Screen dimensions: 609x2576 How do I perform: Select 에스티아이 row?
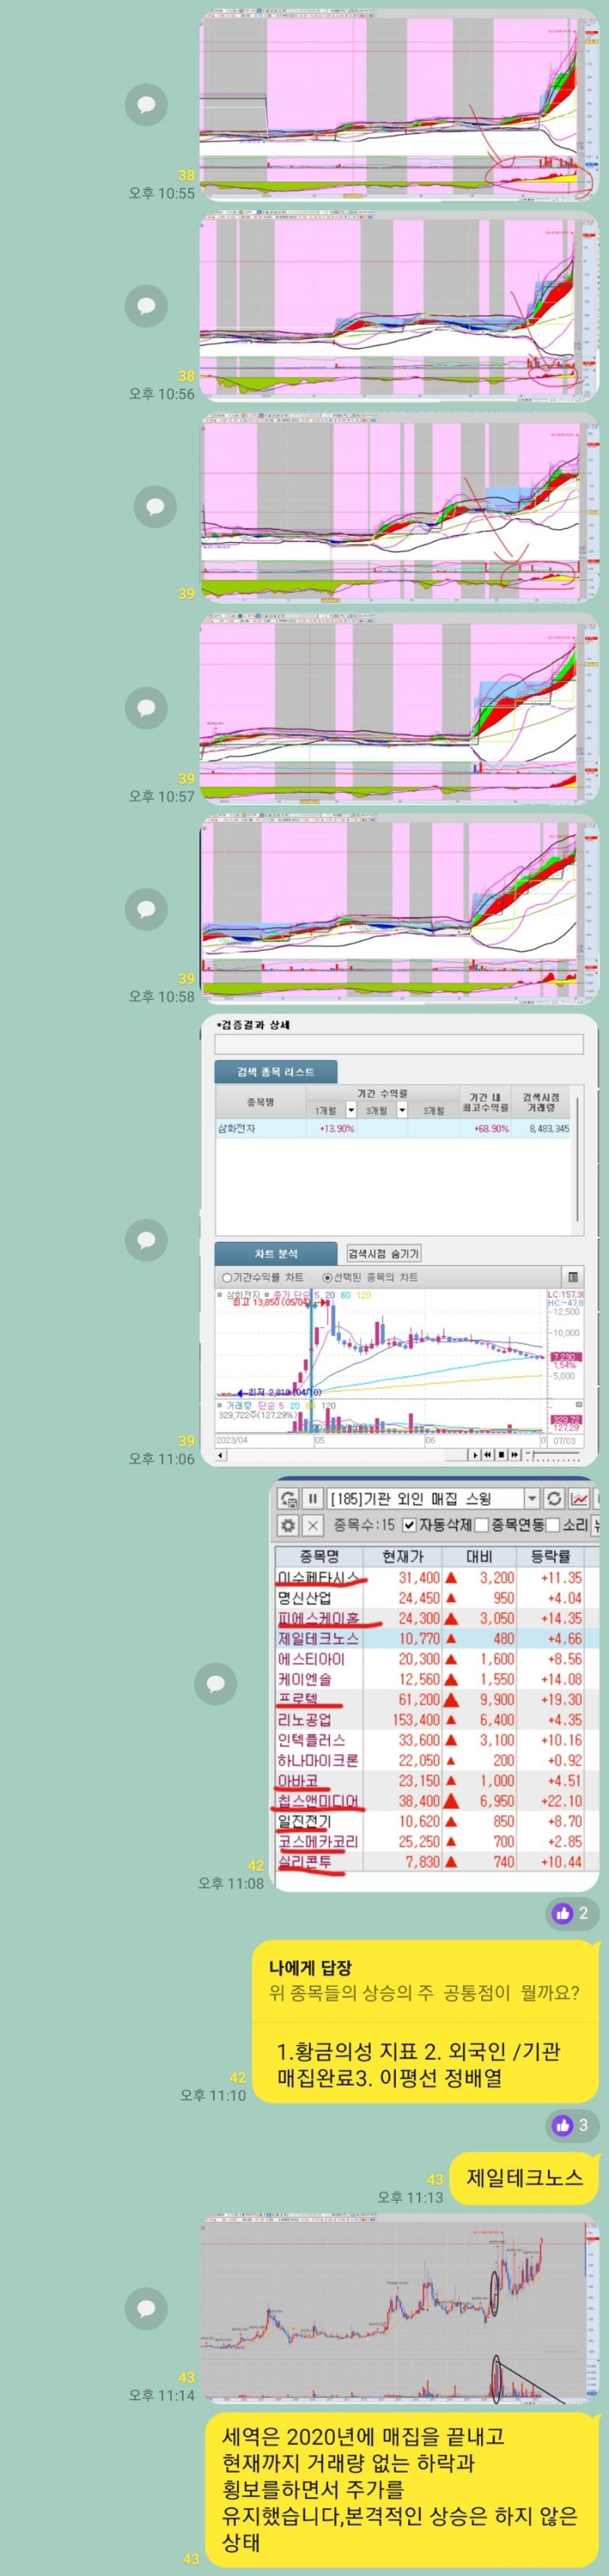[x=437, y=1658]
